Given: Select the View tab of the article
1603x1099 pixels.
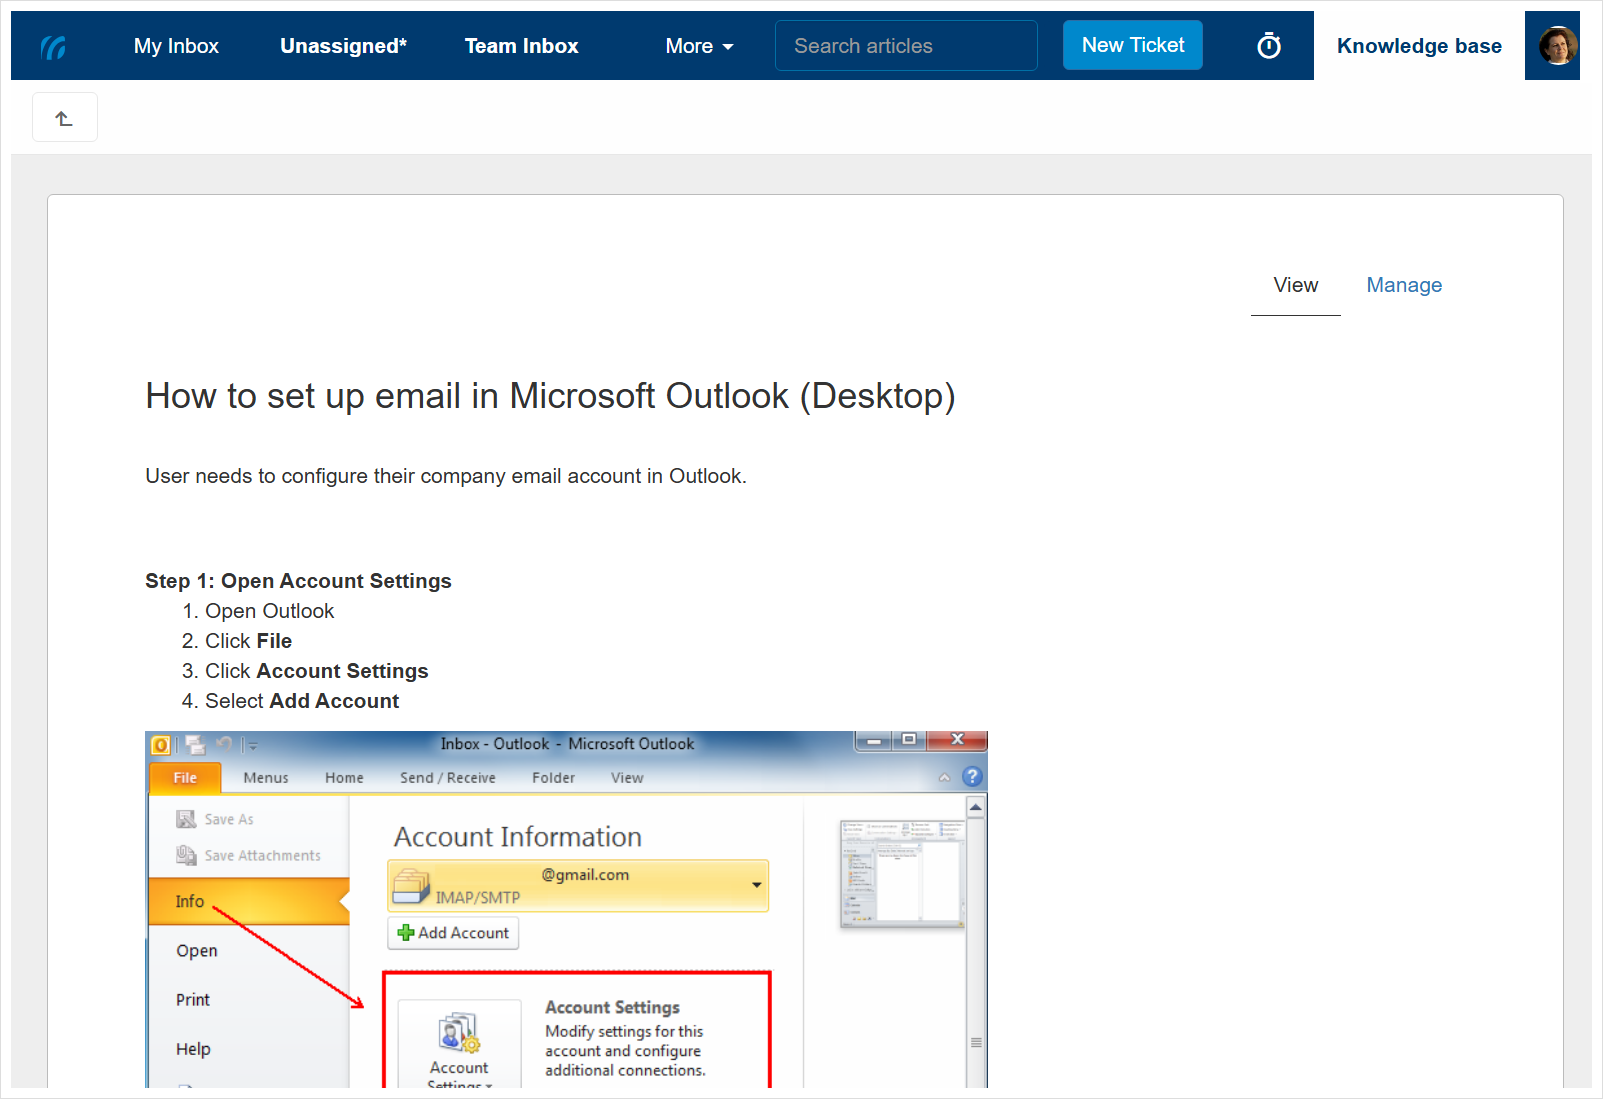Looking at the screenshot, I should [1295, 285].
